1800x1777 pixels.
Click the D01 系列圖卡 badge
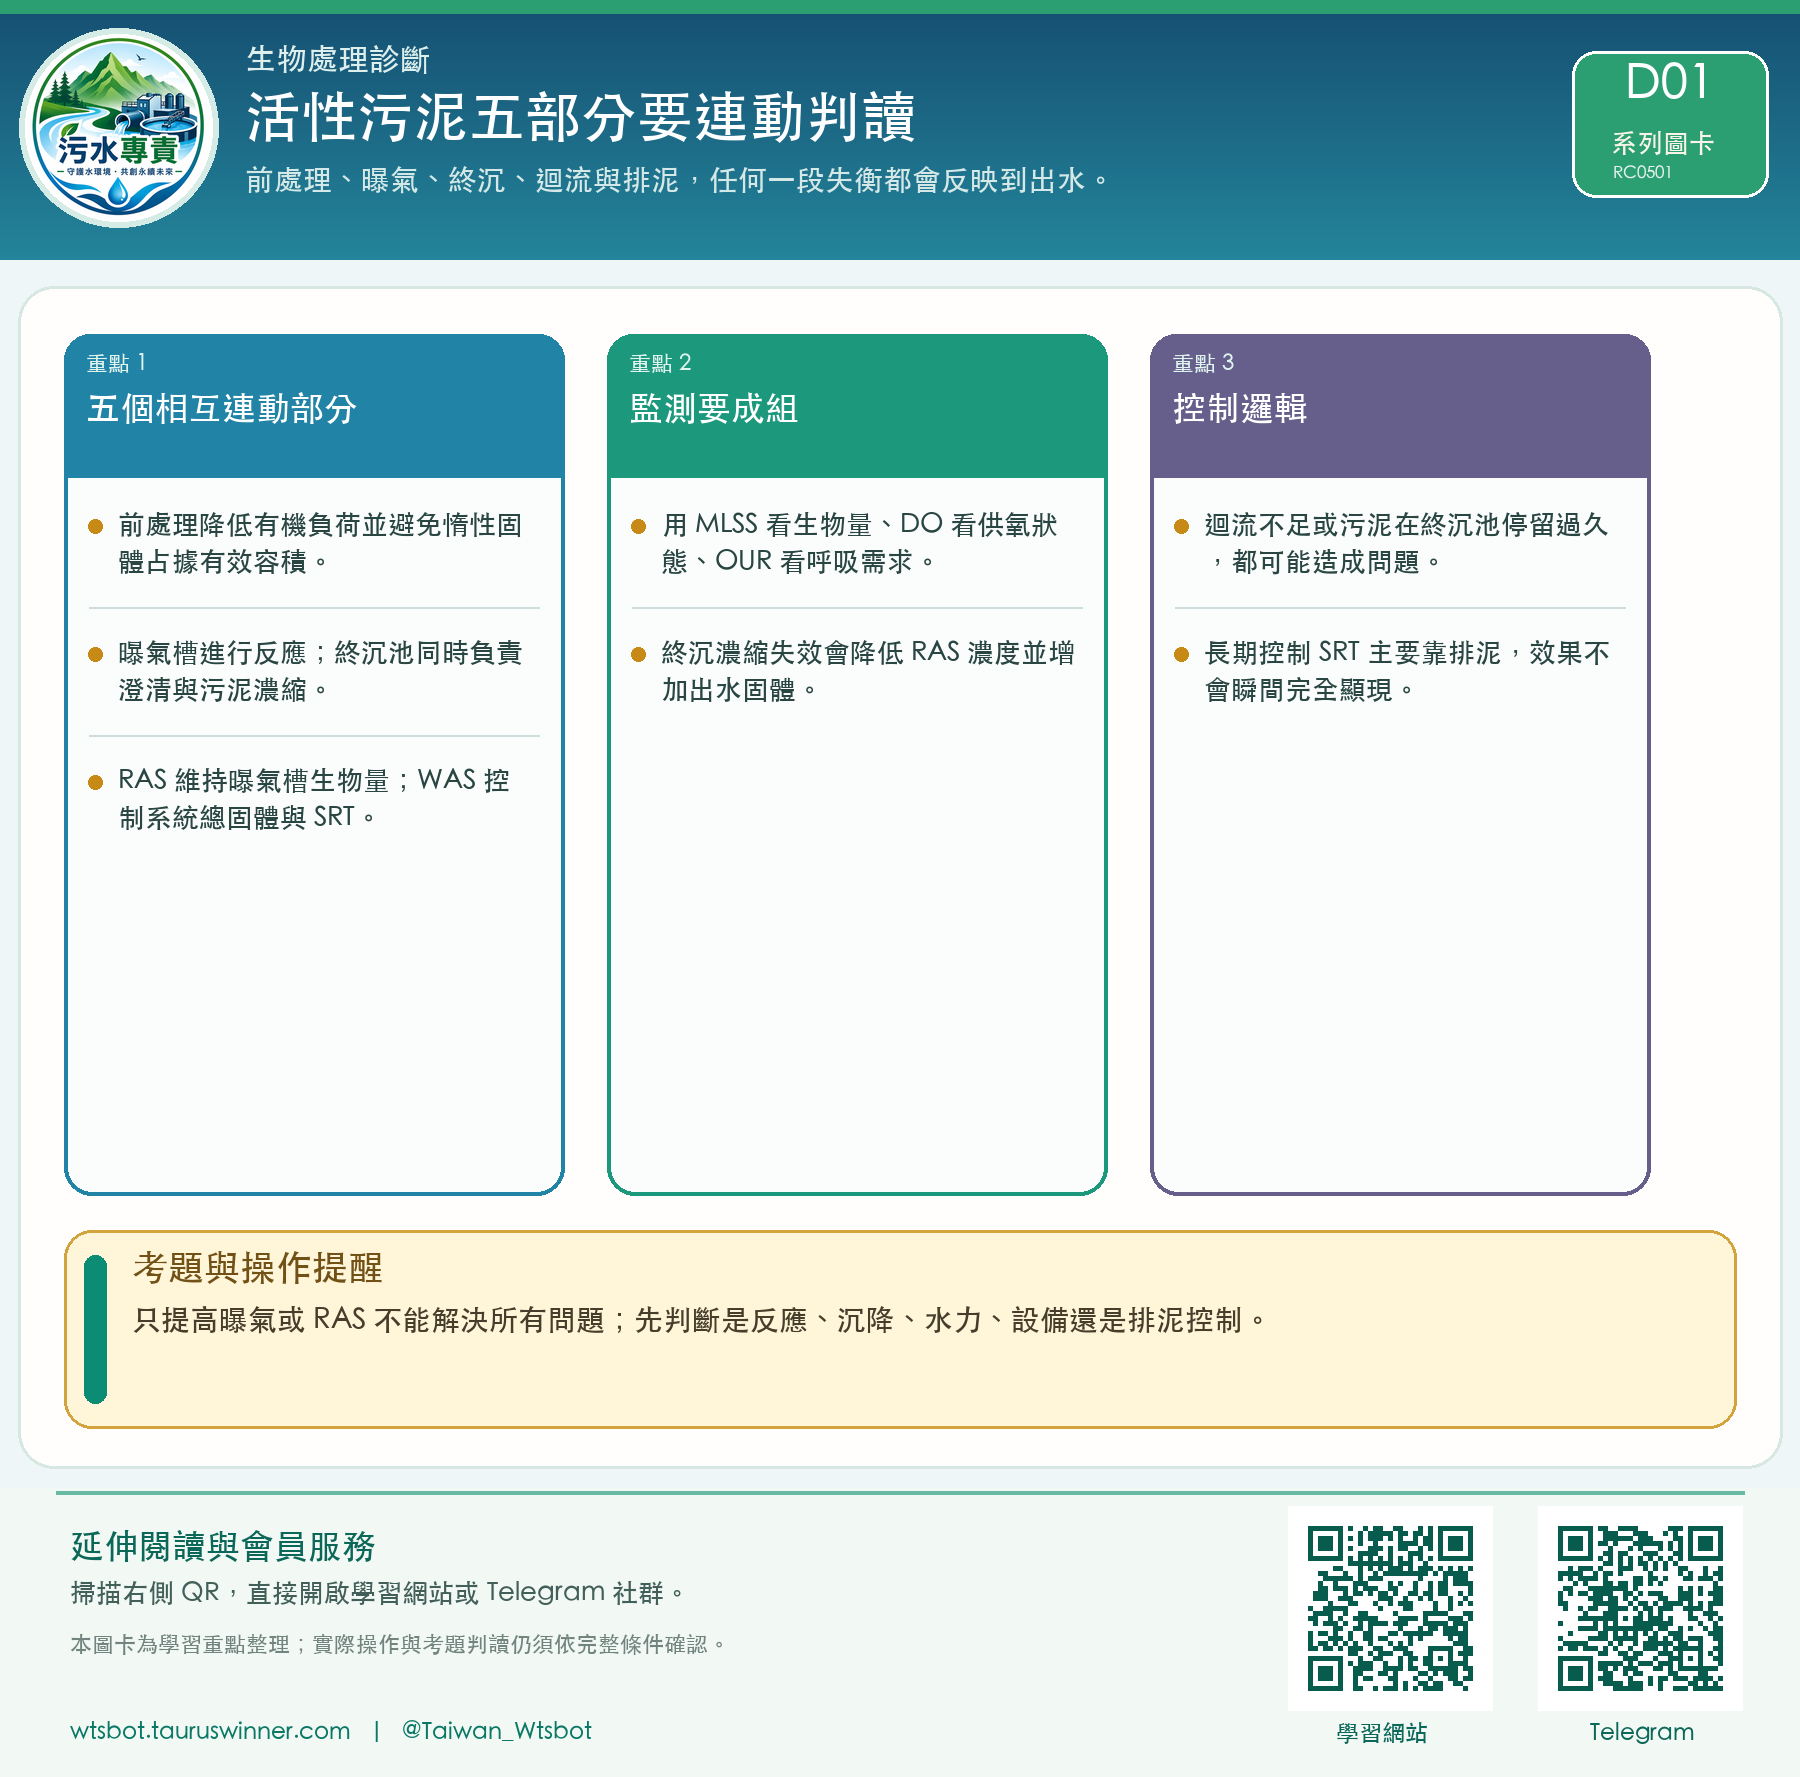[1670, 124]
